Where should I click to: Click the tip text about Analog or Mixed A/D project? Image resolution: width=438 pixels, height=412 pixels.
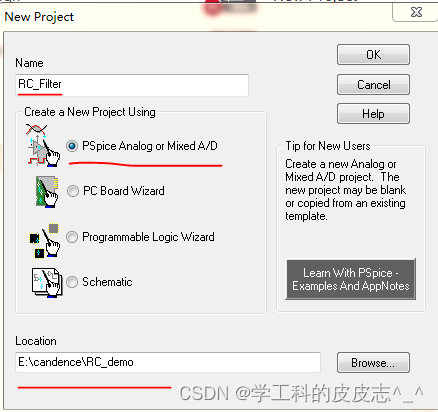pyautogui.click(x=345, y=190)
